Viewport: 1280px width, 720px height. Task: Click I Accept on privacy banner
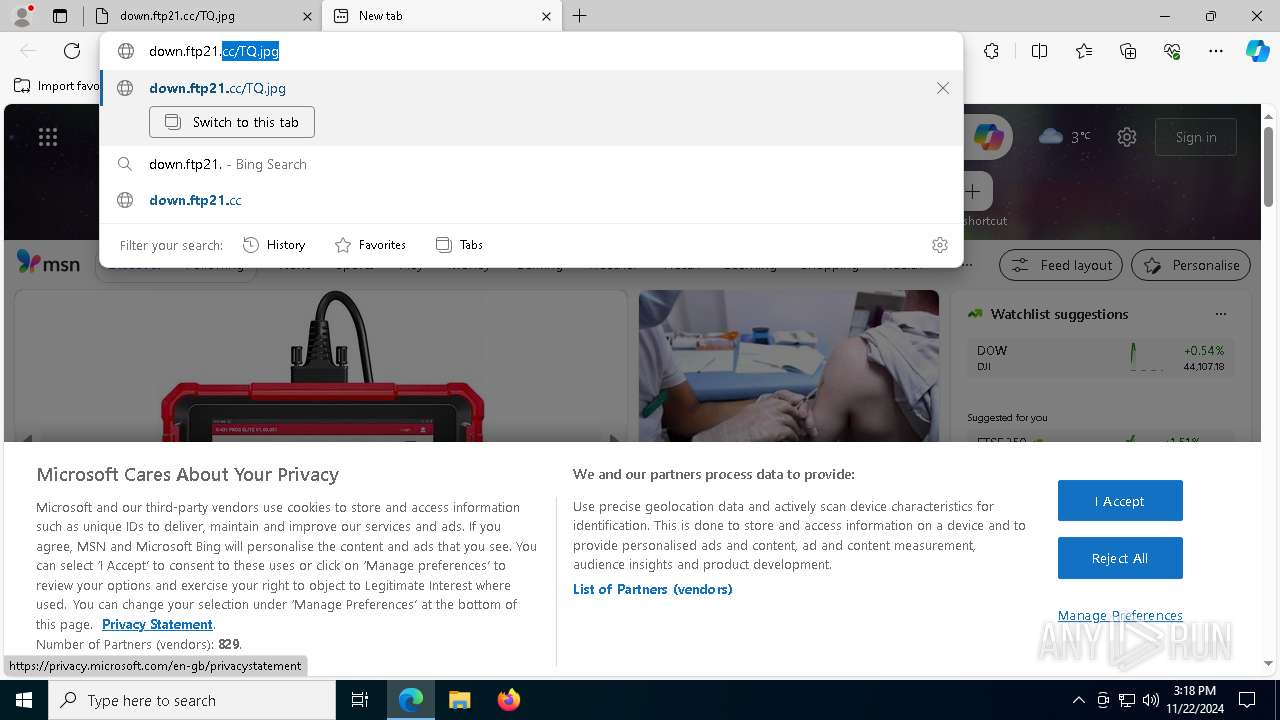click(x=1120, y=501)
